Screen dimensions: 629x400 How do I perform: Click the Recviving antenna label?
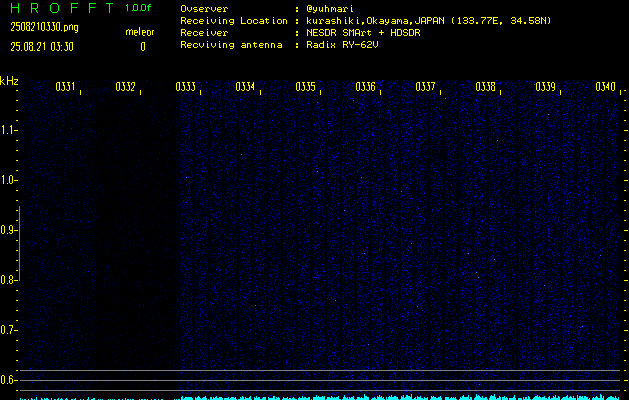231,45
